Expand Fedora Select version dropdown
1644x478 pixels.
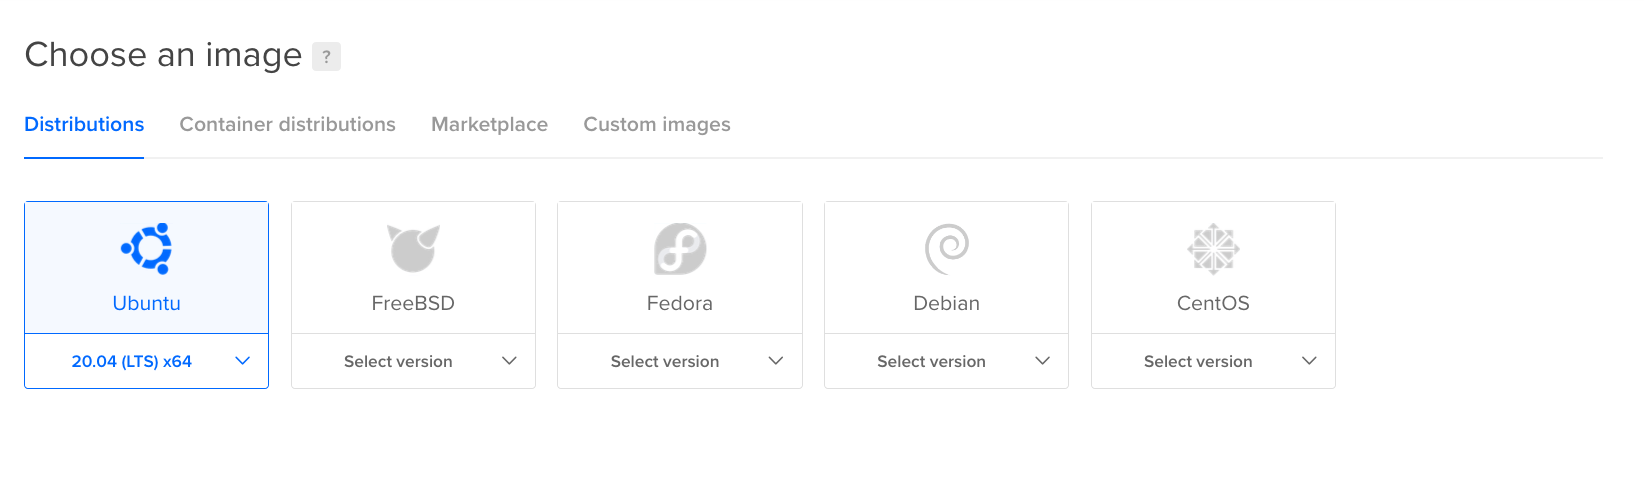[x=680, y=361]
